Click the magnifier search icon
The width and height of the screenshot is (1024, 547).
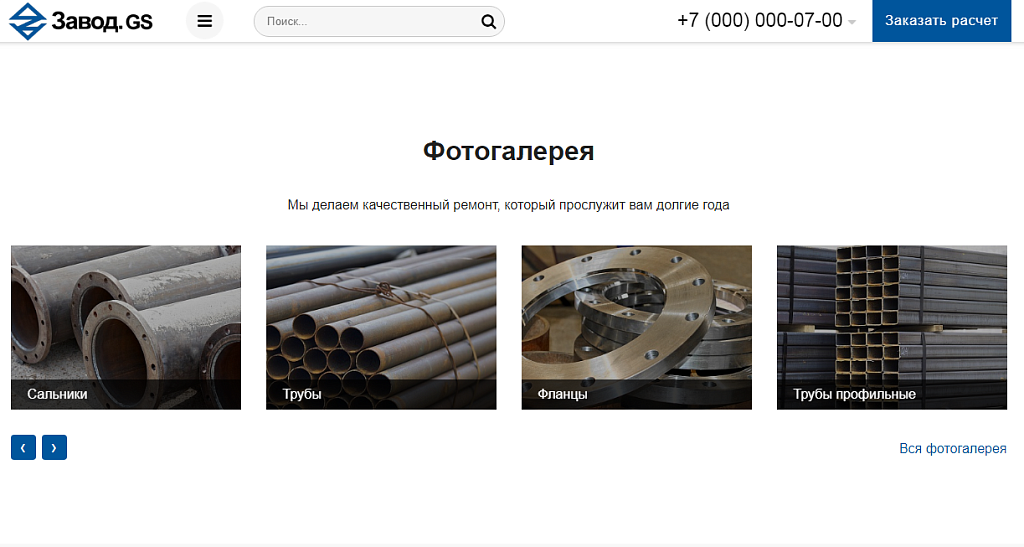coord(488,21)
